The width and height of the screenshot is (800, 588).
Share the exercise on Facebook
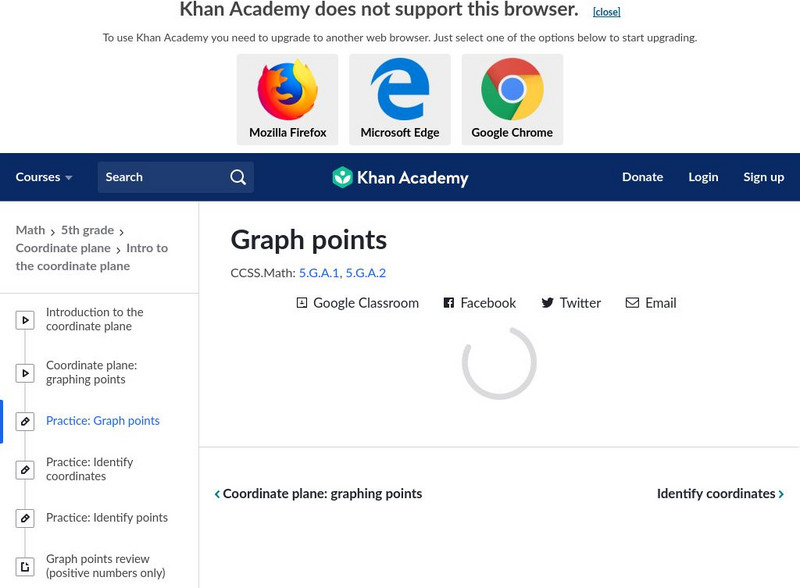point(480,303)
